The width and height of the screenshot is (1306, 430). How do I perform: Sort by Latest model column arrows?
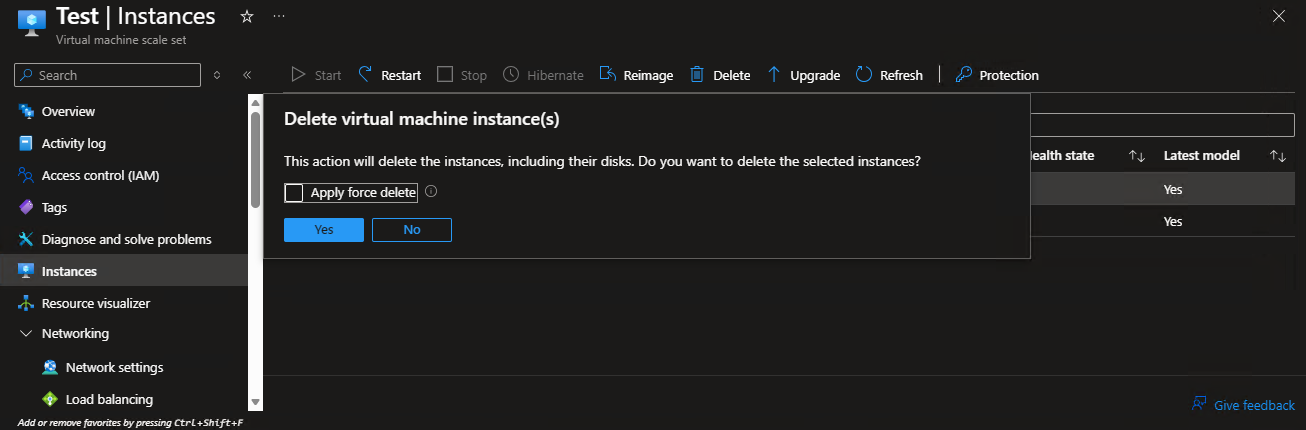[x=1277, y=156]
